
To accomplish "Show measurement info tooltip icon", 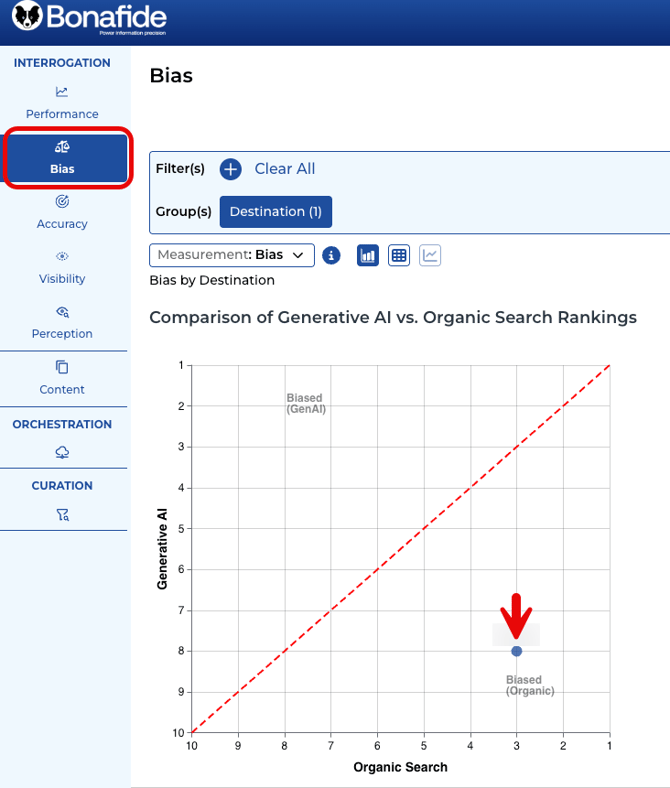I will click(x=332, y=255).
